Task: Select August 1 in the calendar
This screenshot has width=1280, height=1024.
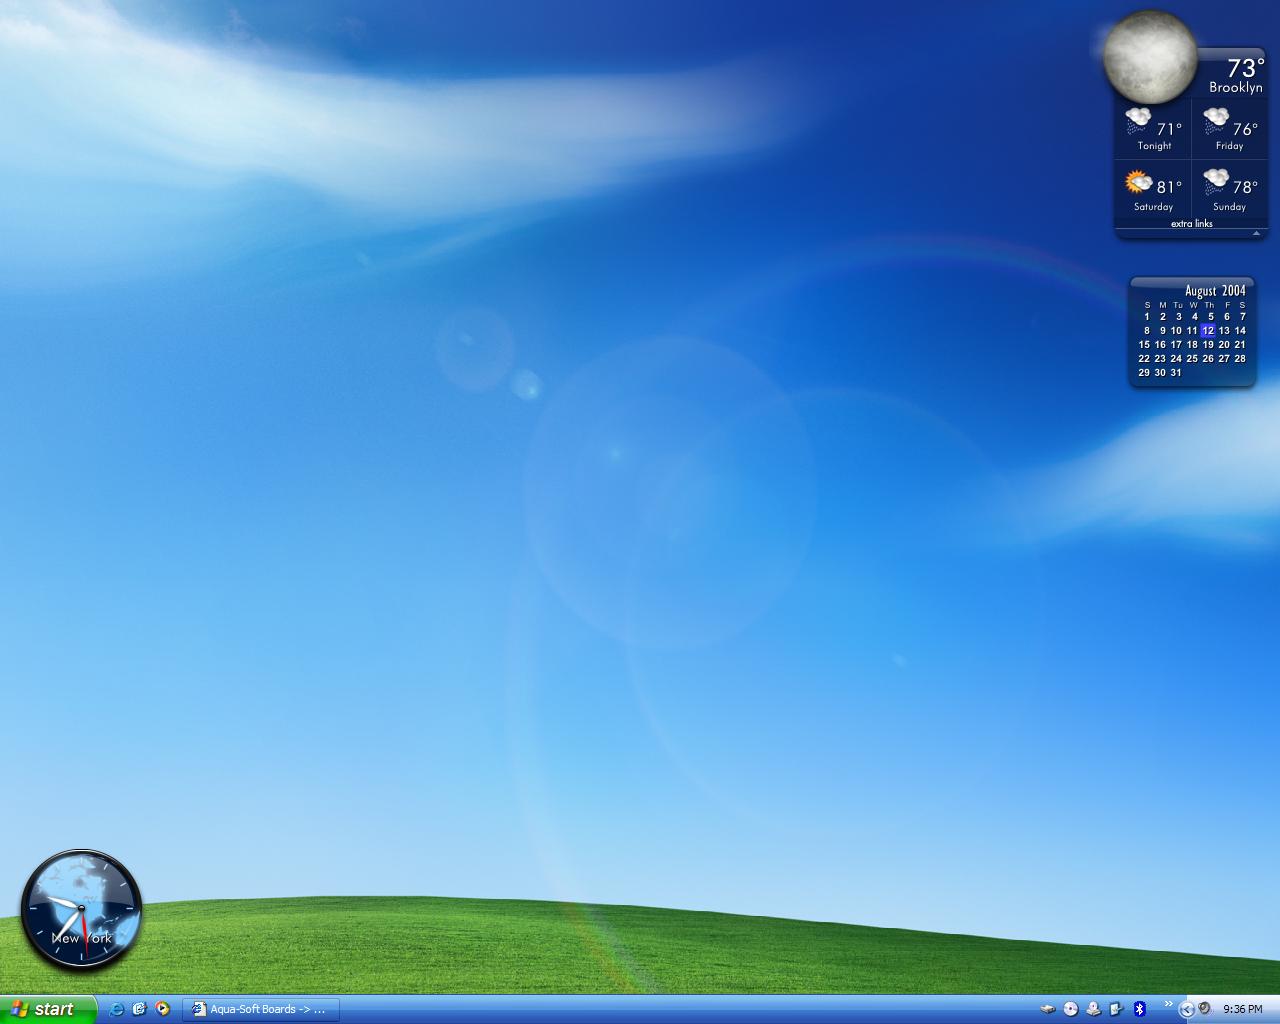Action: click(1147, 316)
